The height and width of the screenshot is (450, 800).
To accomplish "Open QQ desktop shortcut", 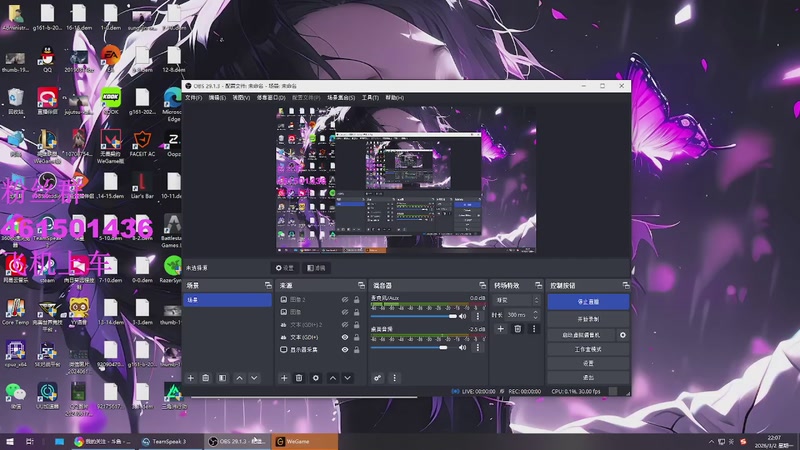I will coord(47,59).
